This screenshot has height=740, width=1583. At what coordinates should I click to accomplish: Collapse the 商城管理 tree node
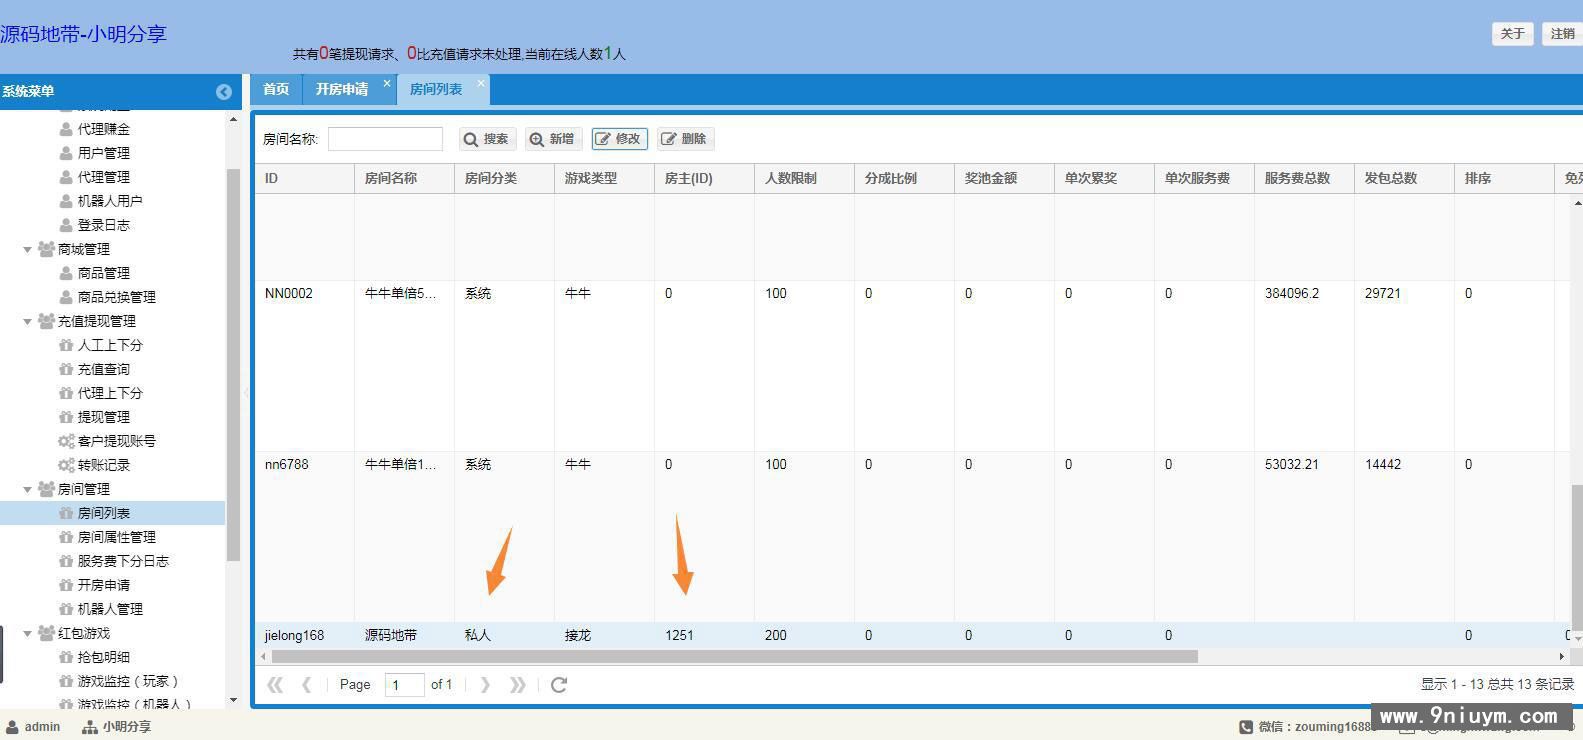pyautogui.click(x=27, y=250)
